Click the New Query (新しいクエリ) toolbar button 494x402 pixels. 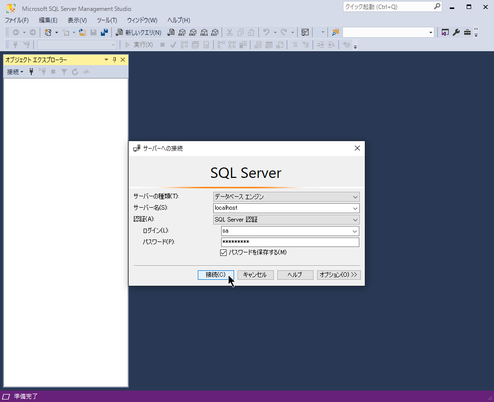[138, 32]
